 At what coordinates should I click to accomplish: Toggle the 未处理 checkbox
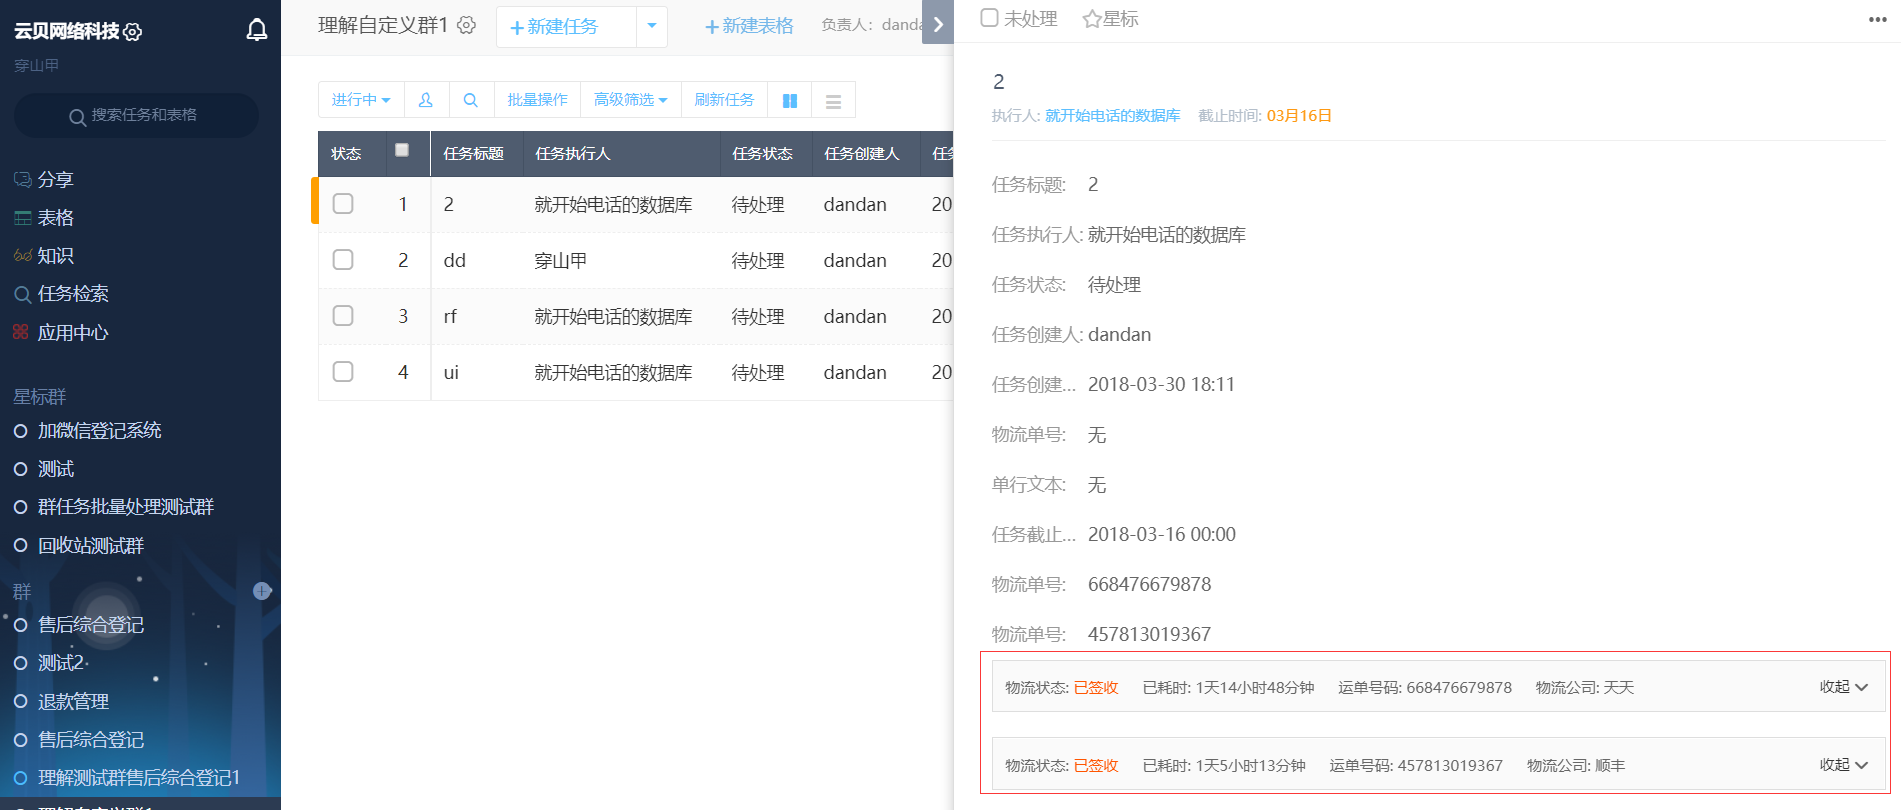click(x=989, y=18)
